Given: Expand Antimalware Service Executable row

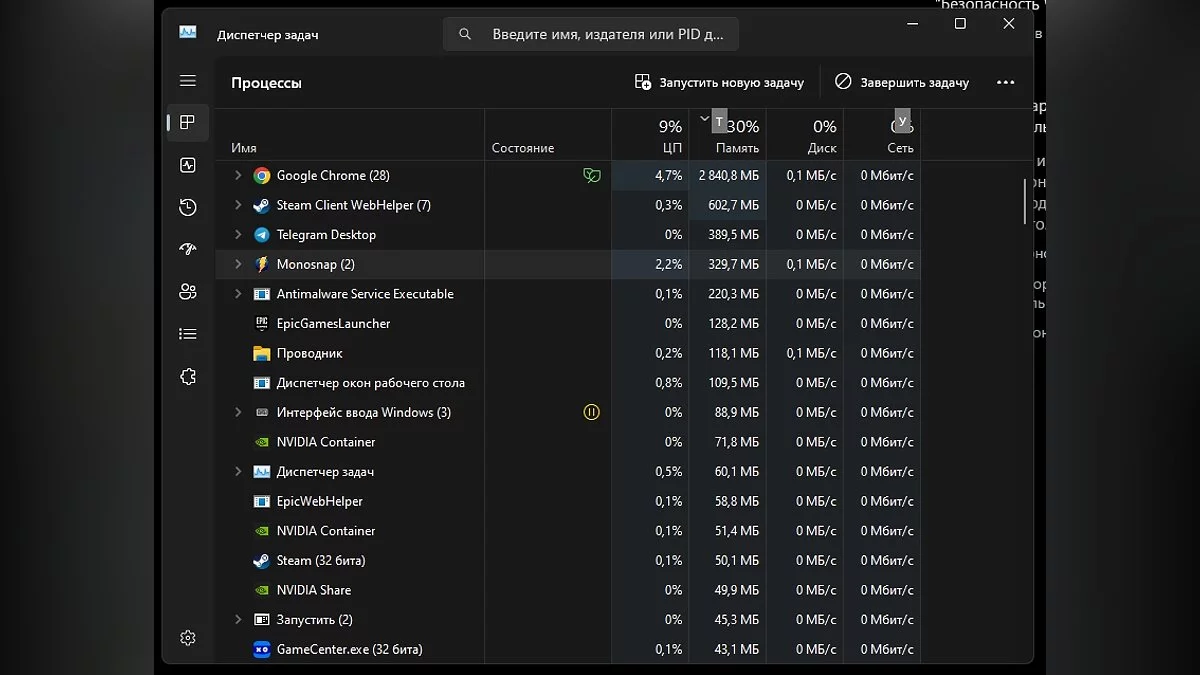Looking at the screenshot, I should 238,294.
